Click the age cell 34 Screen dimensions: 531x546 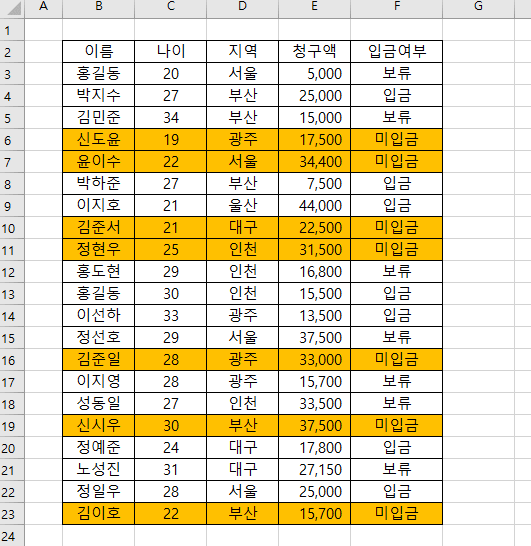[171, 118]
